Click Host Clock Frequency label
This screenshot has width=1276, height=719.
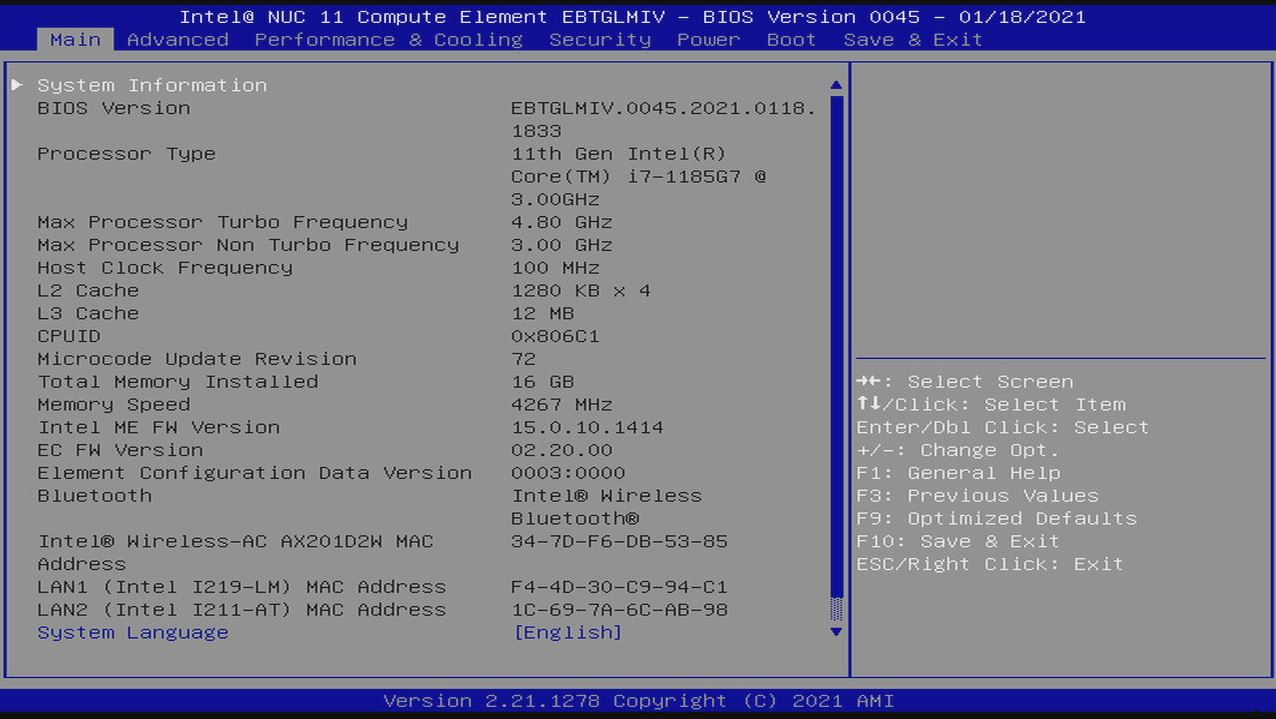(x=165, y=268)
